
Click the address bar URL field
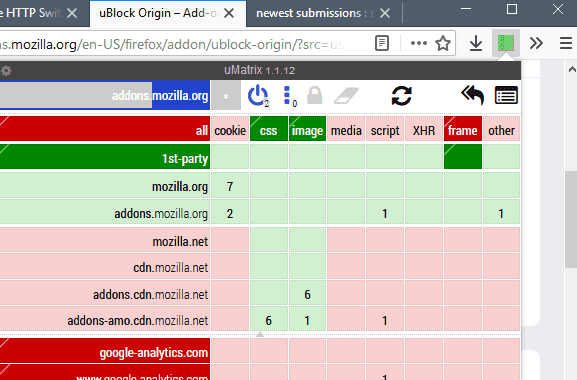tap(184, 44)
